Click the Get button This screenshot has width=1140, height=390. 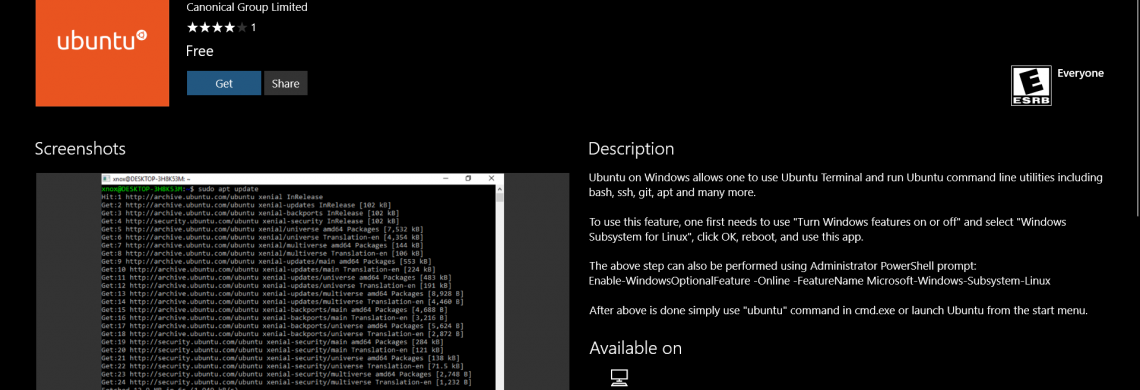224,83
